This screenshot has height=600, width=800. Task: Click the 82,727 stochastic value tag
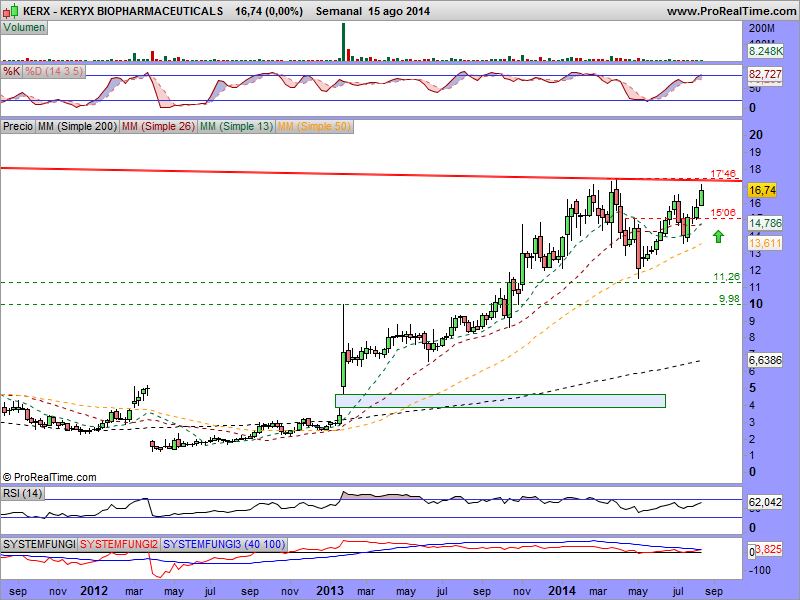tap(765, 74)
